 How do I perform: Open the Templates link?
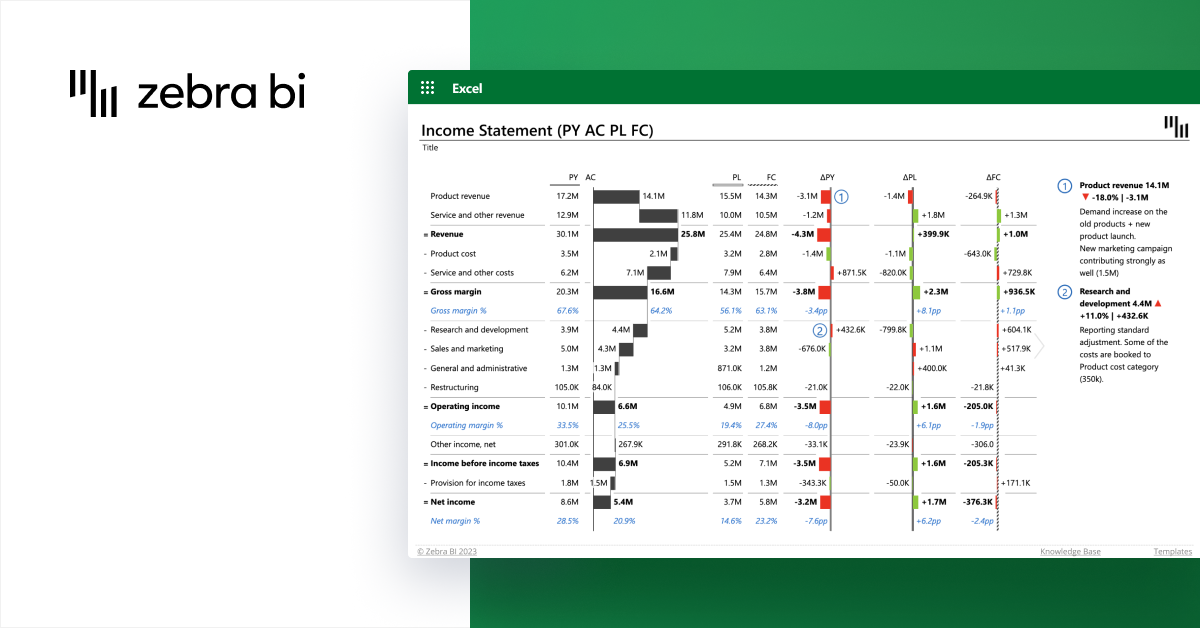tap(1172, 552)
